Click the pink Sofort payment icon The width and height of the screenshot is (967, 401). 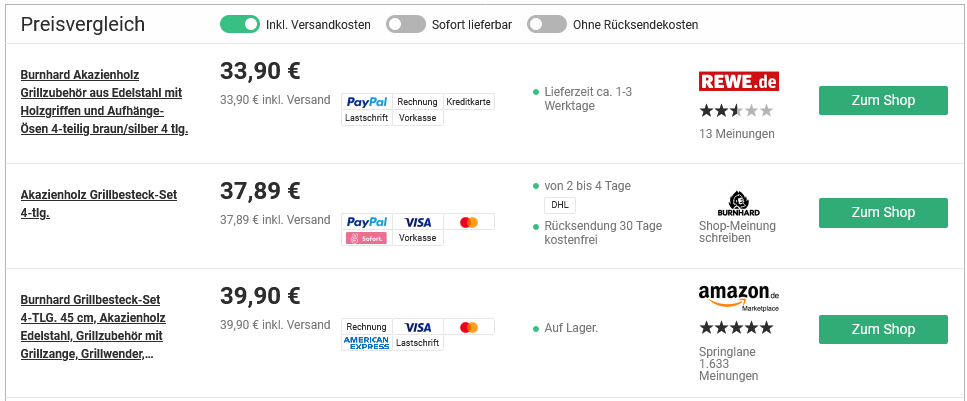(366, 238)
